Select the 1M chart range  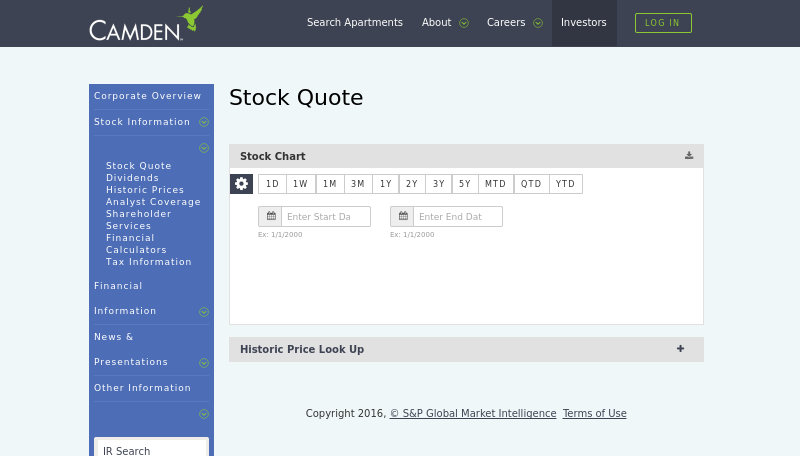[x=330, y=184]
